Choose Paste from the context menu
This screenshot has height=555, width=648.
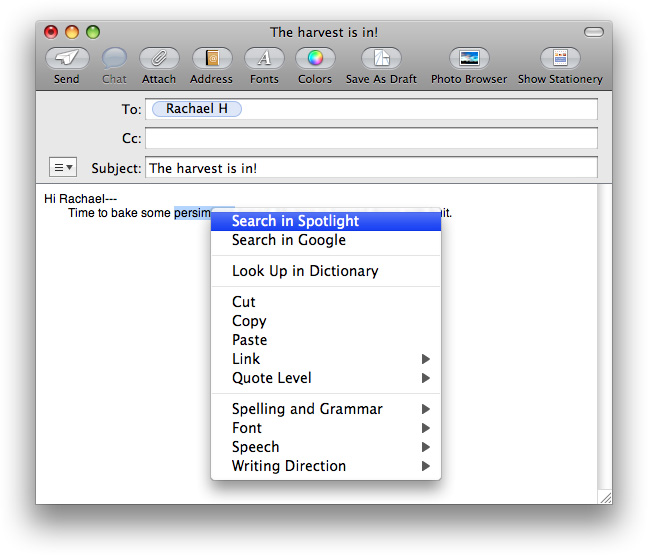click(x=326, y=340)
